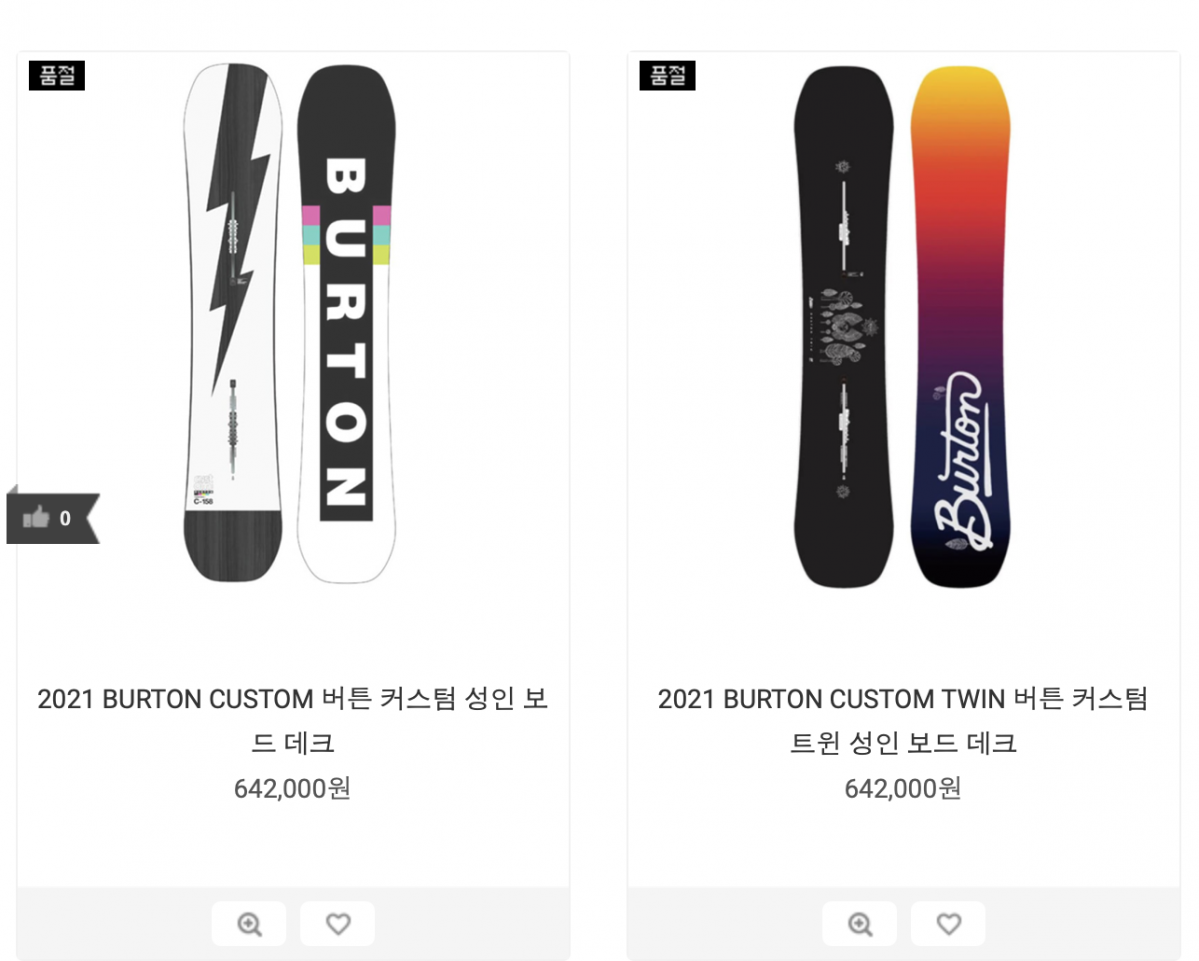The width and height of the screenshot is (1199, 961).
Task: Click the 품절 badge on the right card
Action: (667, 76)
